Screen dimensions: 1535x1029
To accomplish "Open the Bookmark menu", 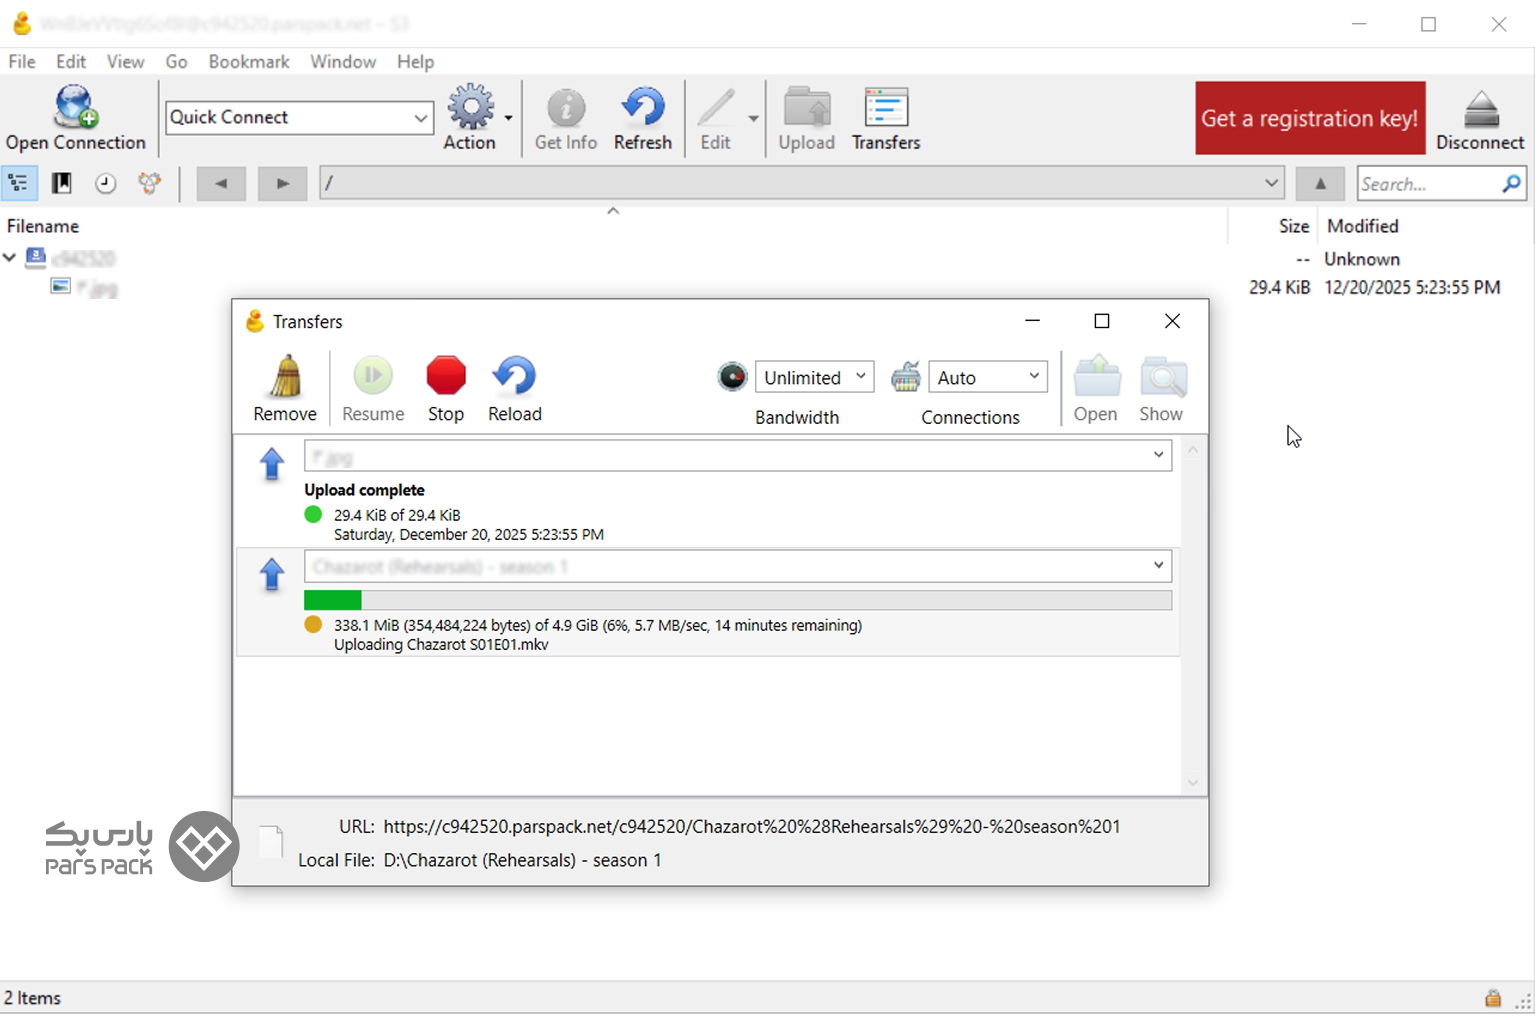I will click(x=248, y=62).
